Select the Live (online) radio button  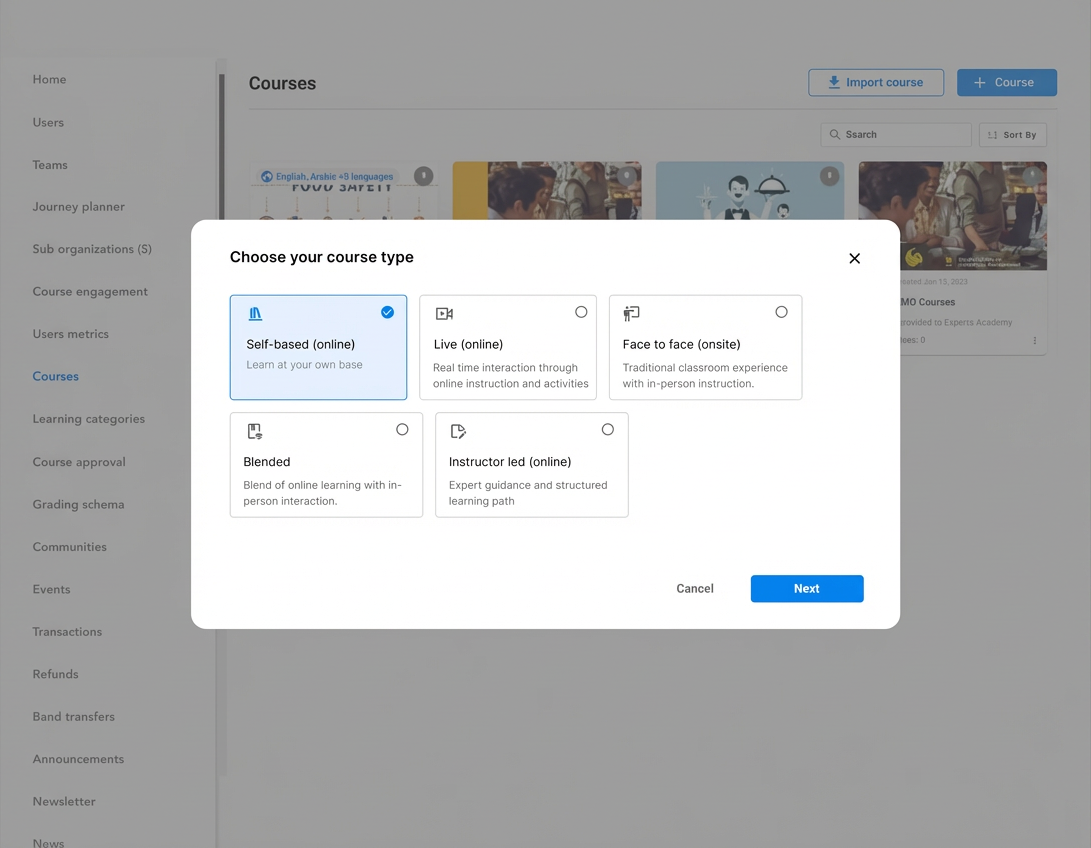coord(581,312)
